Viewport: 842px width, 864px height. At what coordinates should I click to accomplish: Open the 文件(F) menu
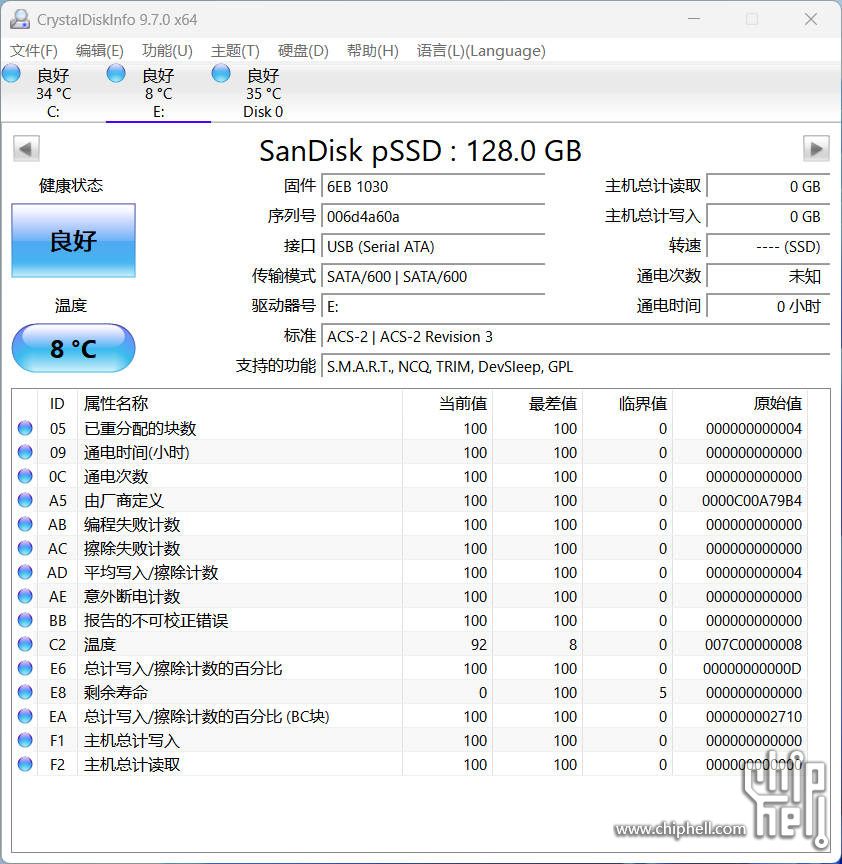(34, 51)
